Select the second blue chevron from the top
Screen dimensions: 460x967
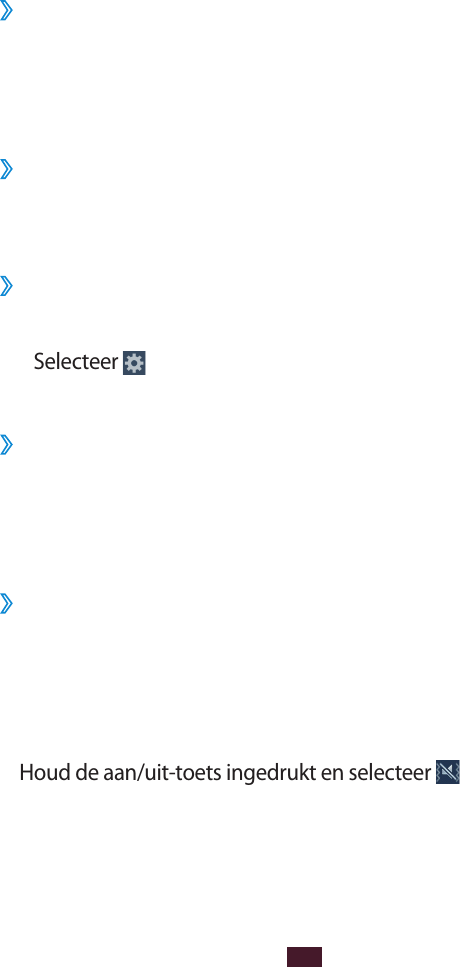point(6,169)
